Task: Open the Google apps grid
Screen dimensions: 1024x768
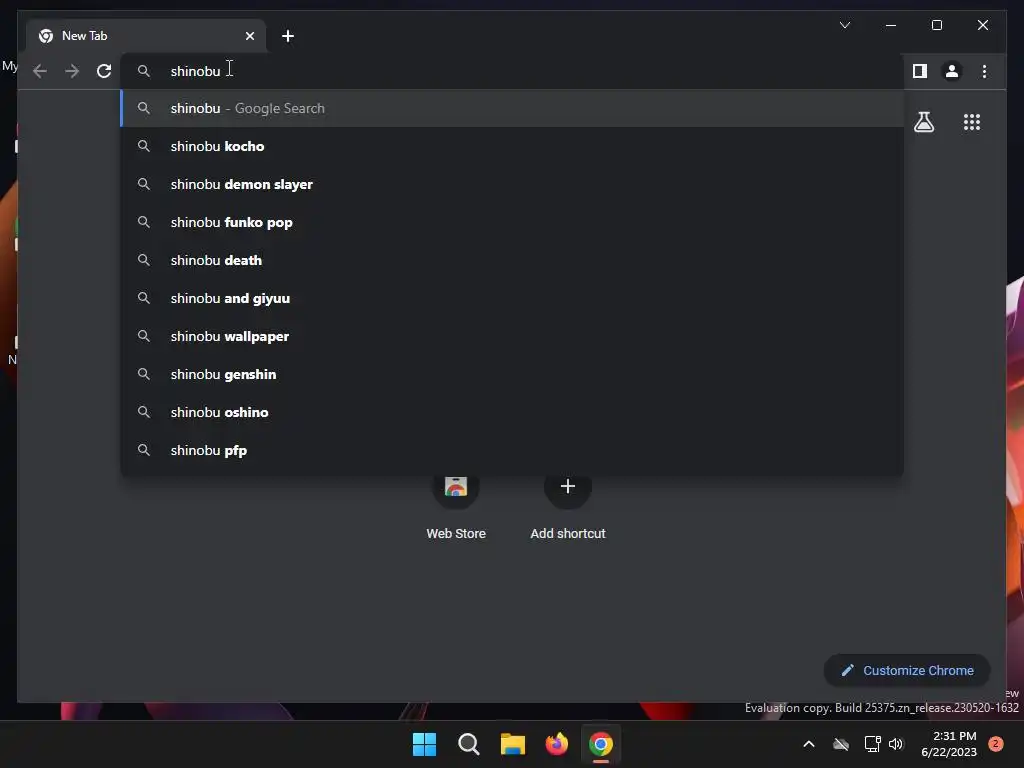Action: click(972, 122)
